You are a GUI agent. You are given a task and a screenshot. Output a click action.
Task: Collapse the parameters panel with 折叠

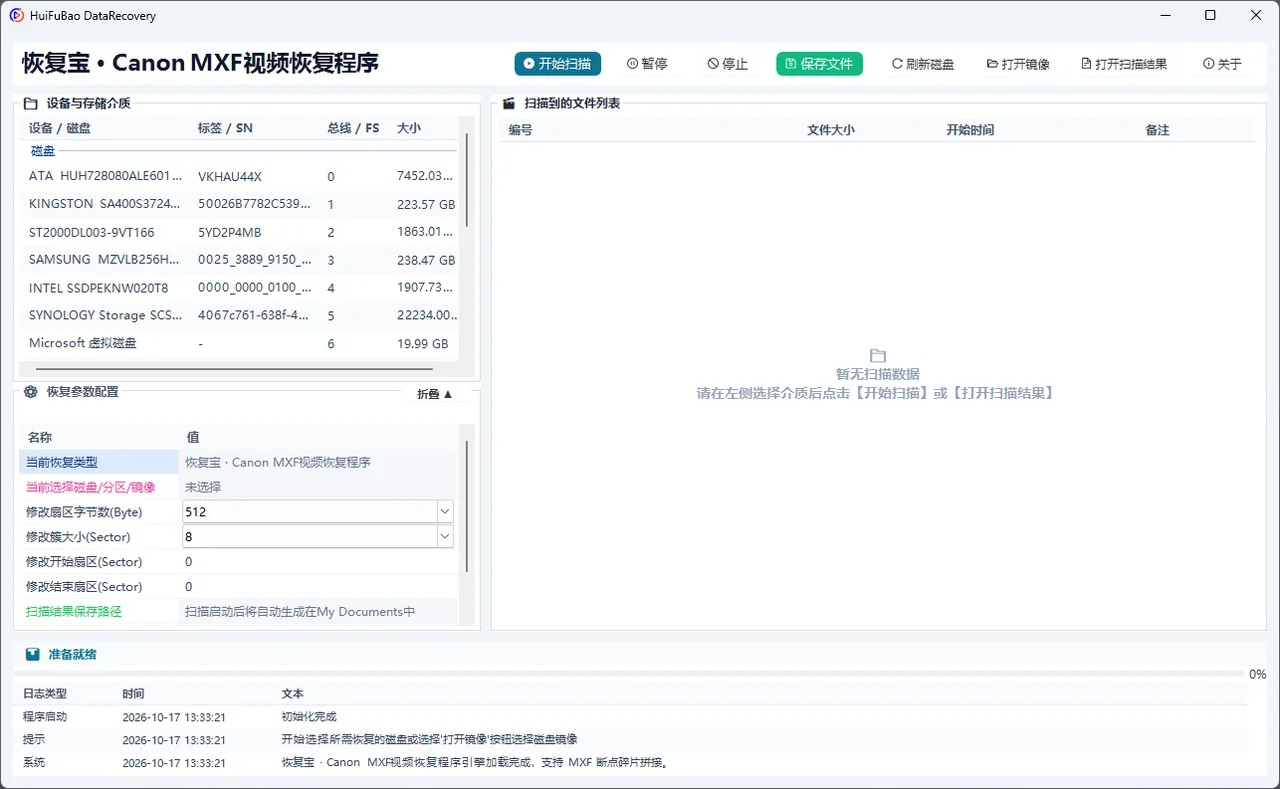coord(435,394)
